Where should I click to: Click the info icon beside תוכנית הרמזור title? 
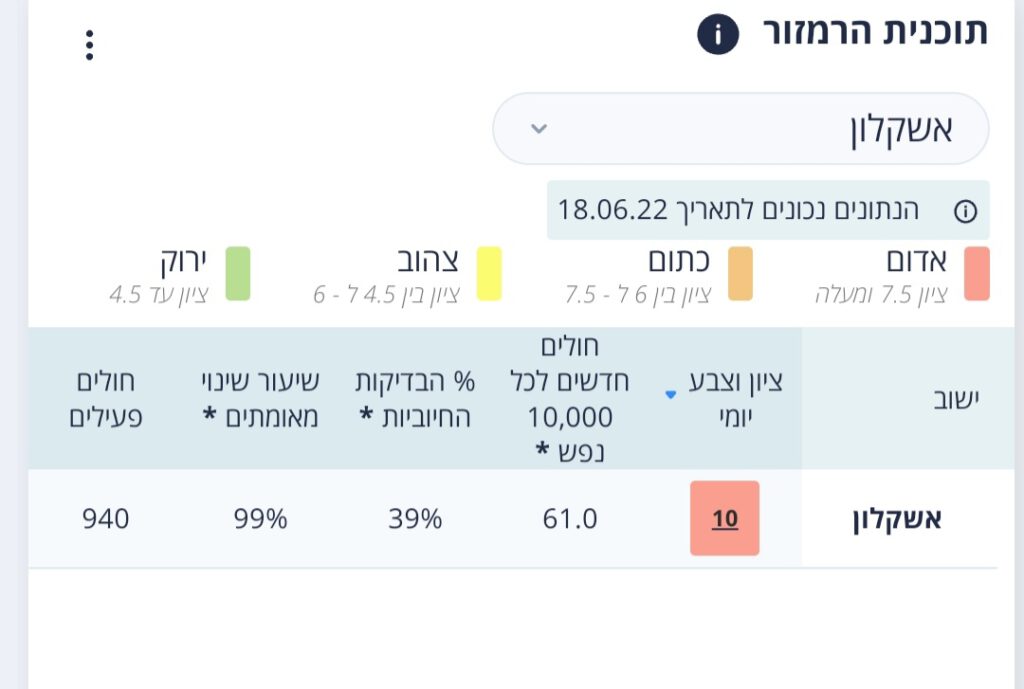(x=718, y=34)
